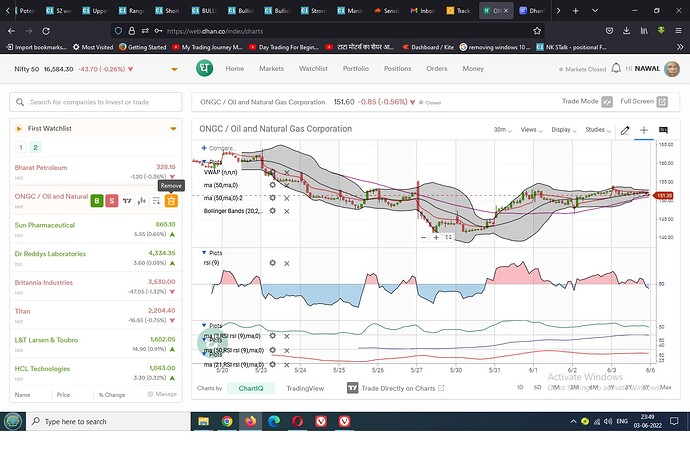690x451 pixels.
Task: Open settings gear for Bollinger Bands study
Action: click(272, 211)
